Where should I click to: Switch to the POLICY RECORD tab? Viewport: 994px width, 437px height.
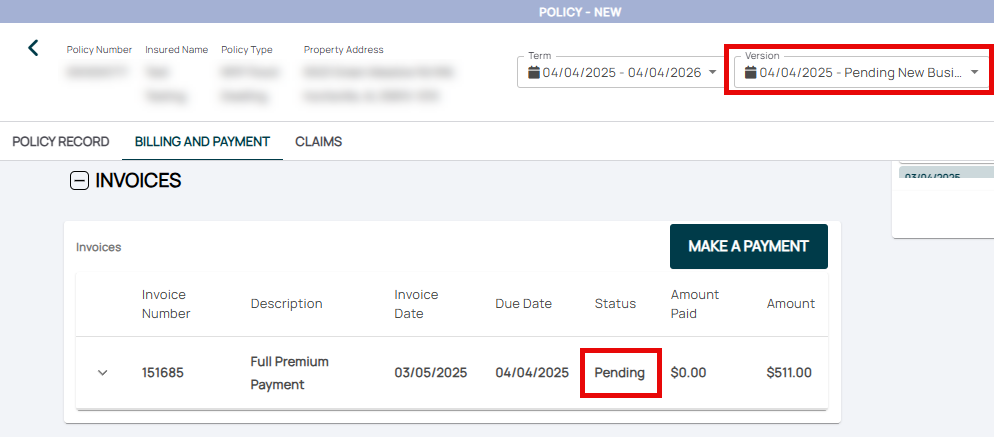(60, 142)
